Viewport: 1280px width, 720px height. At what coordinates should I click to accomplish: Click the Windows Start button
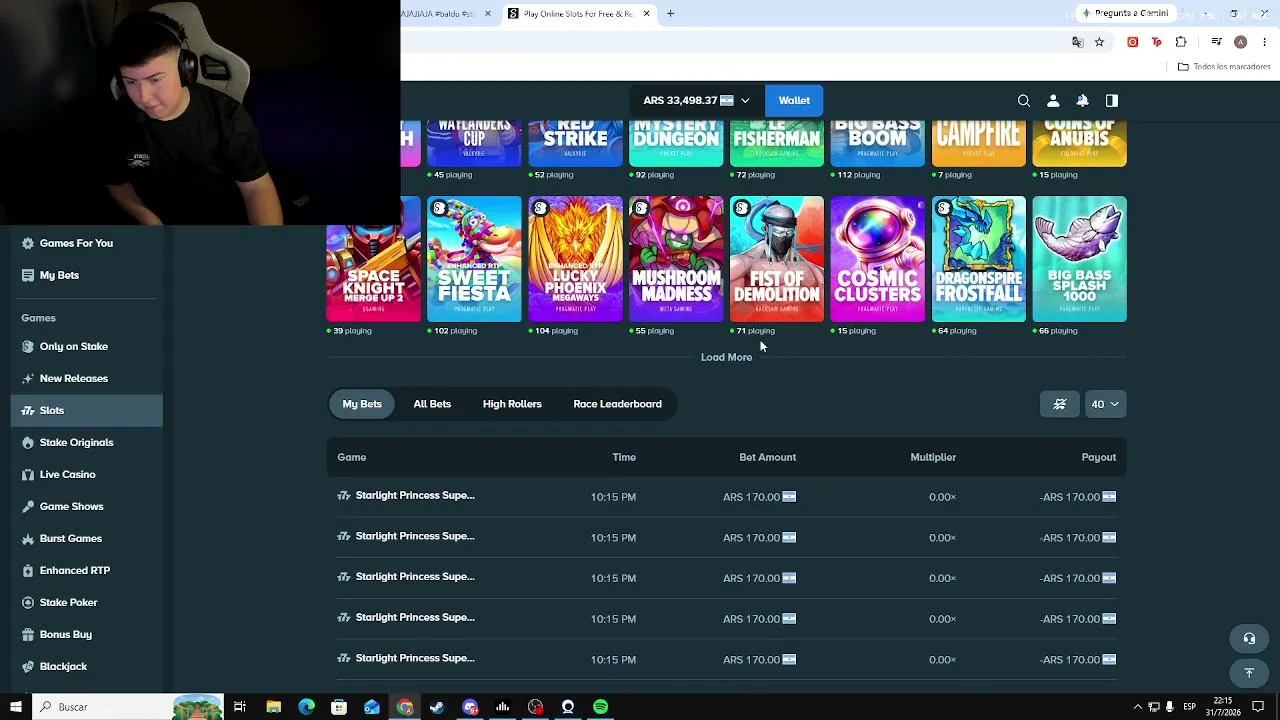[x=15, y=707]
